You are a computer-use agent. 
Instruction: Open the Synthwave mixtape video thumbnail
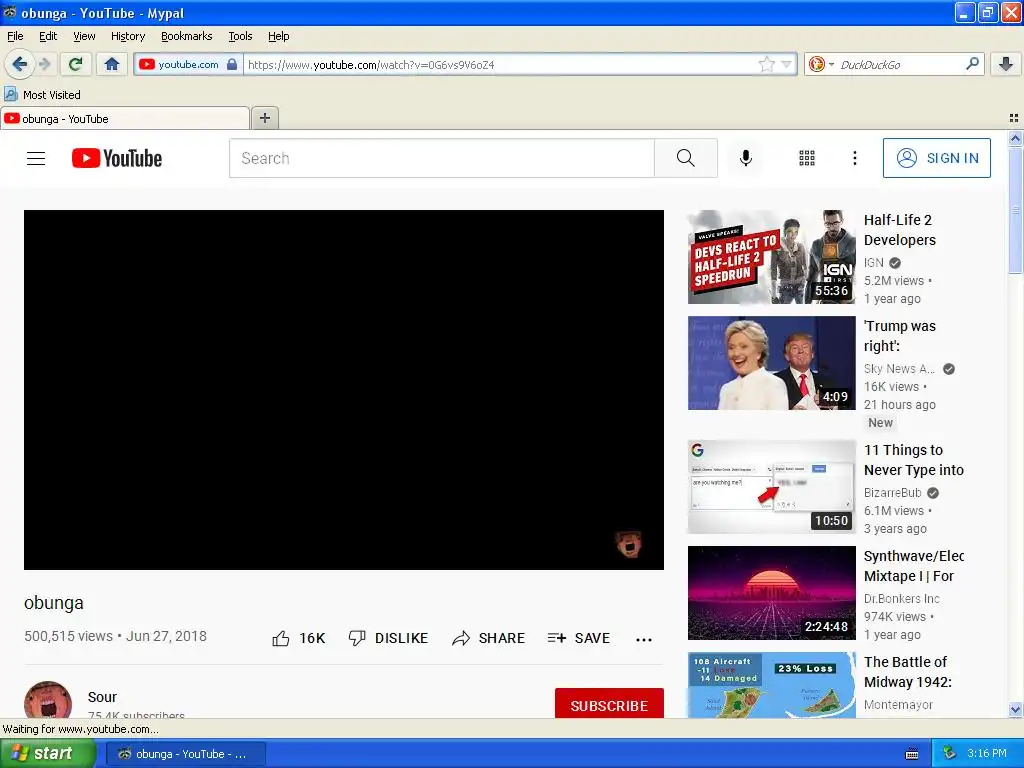click(x=771, y=593)
